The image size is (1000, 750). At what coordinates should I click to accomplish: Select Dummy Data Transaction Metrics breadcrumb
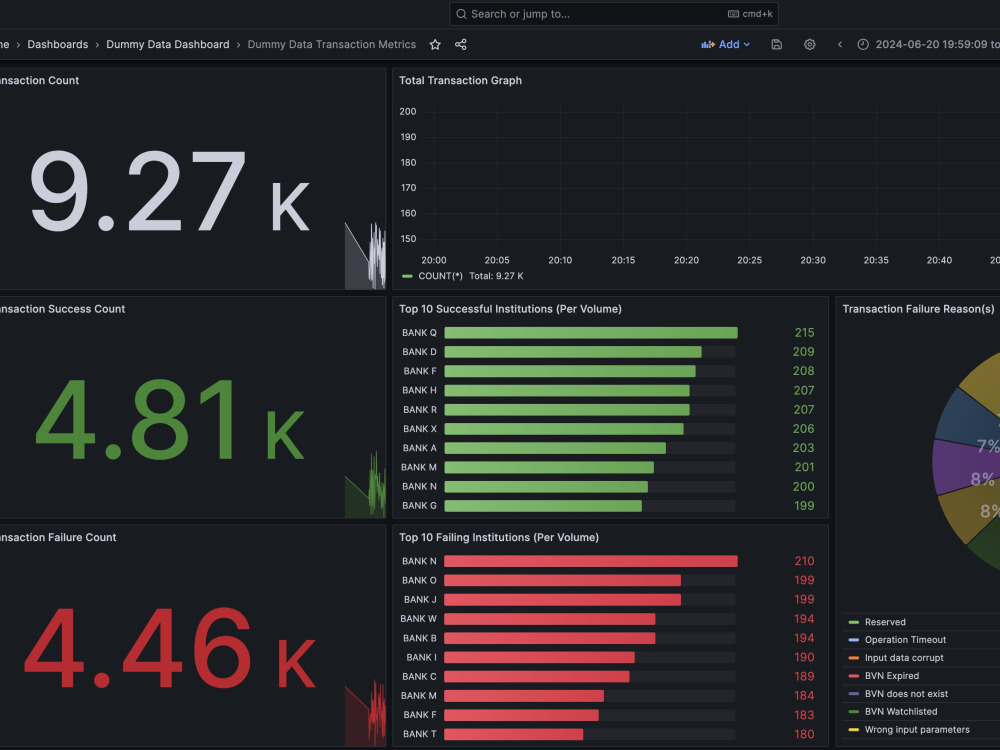tap(332, 45)
